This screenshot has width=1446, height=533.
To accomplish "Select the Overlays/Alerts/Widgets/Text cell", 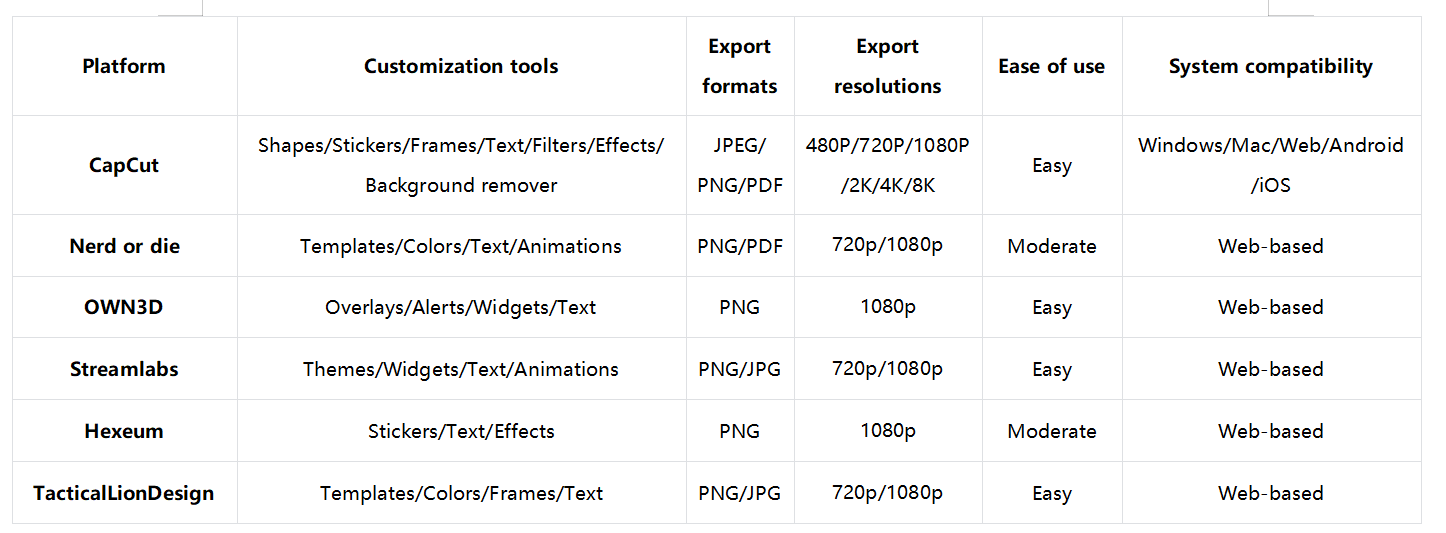I will 461,307.
